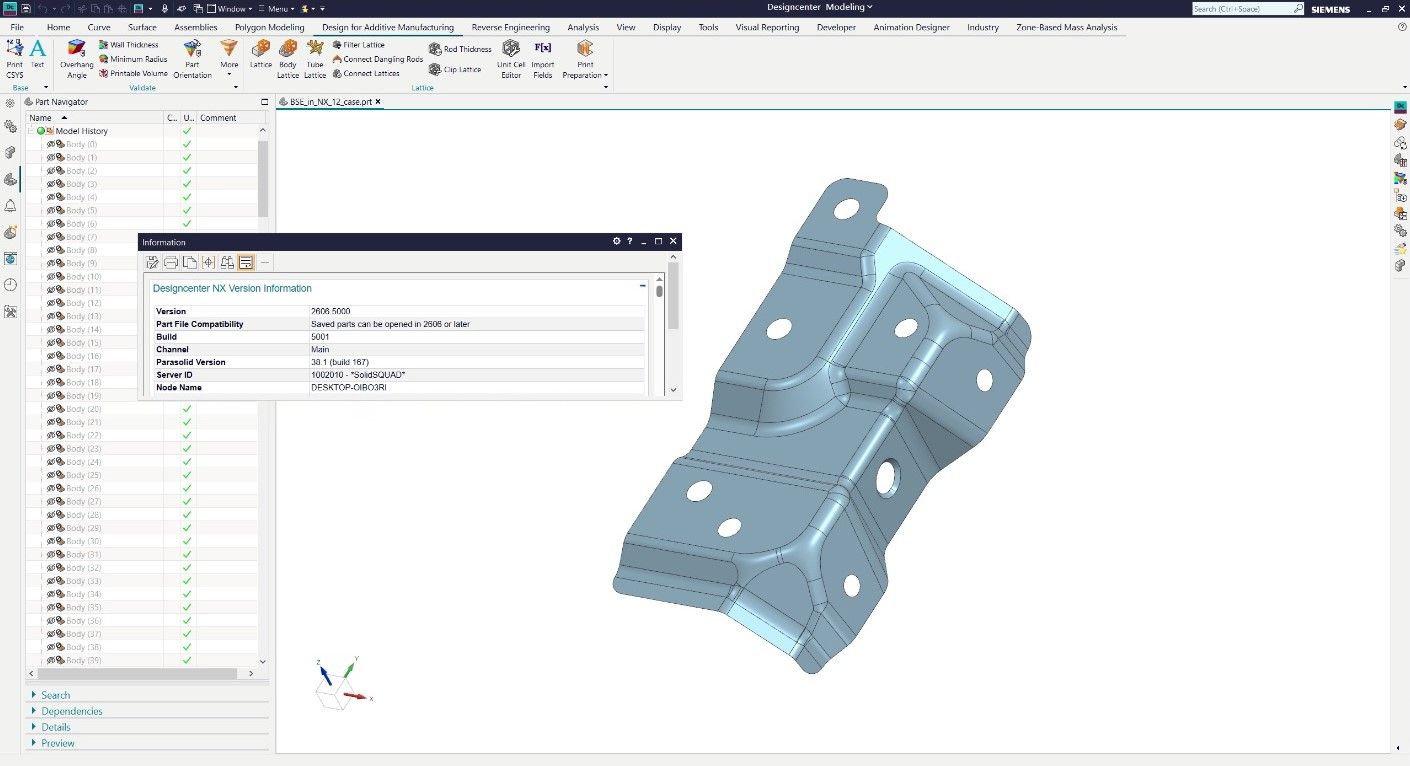This screenshot has height=766, width=1410.
Task: Run Connect Dangling Rods
Action: (378, 59)
